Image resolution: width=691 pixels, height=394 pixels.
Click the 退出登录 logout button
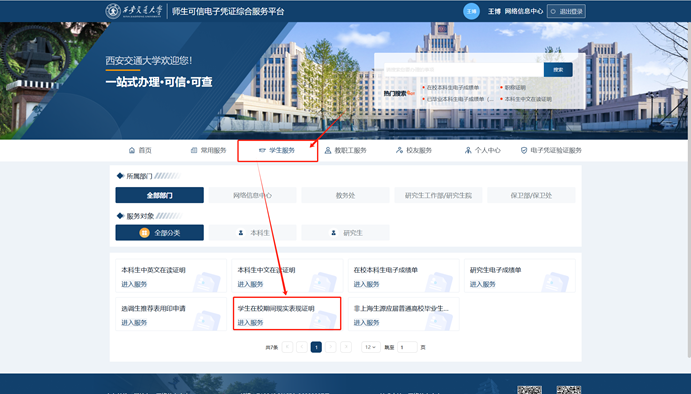[566, 11]
